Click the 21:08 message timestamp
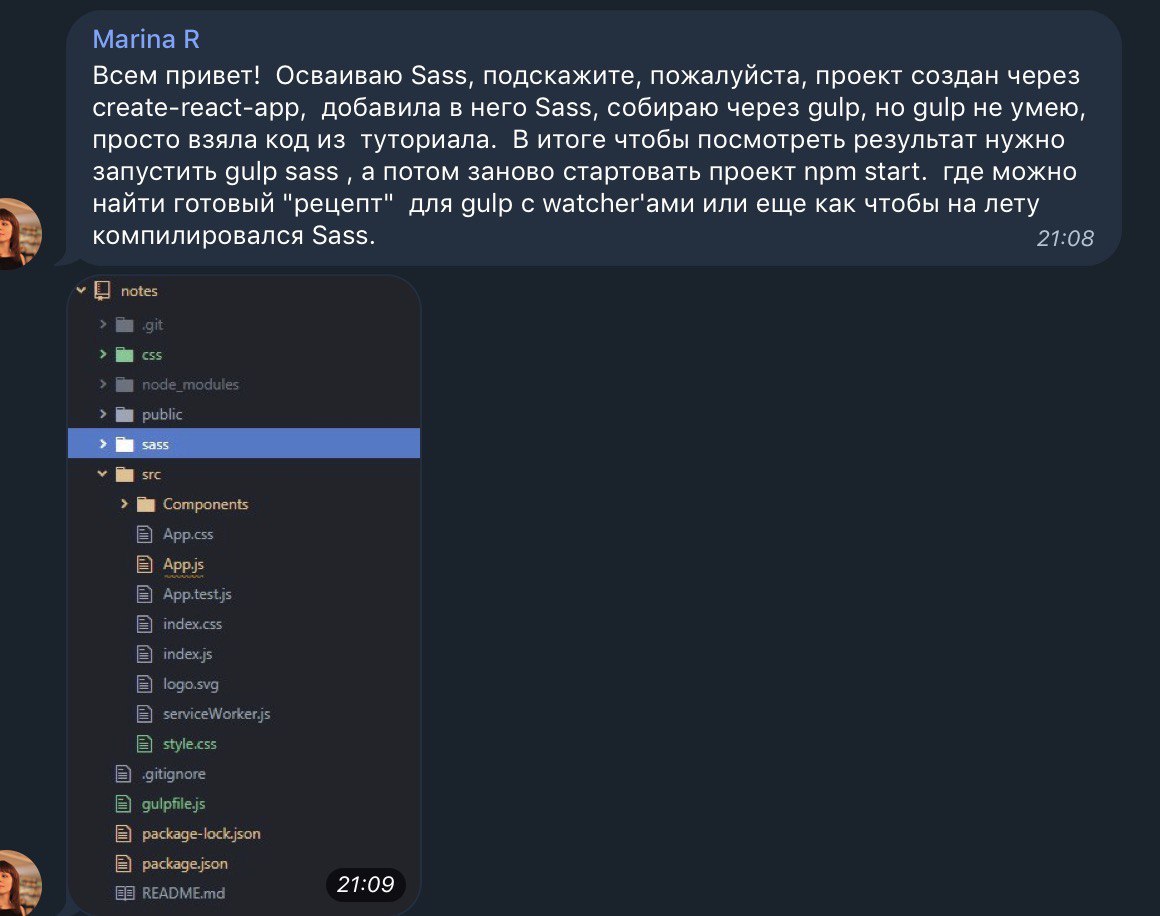The width and height of the screenshot is (1160, 916). (x=1065, y=238)
